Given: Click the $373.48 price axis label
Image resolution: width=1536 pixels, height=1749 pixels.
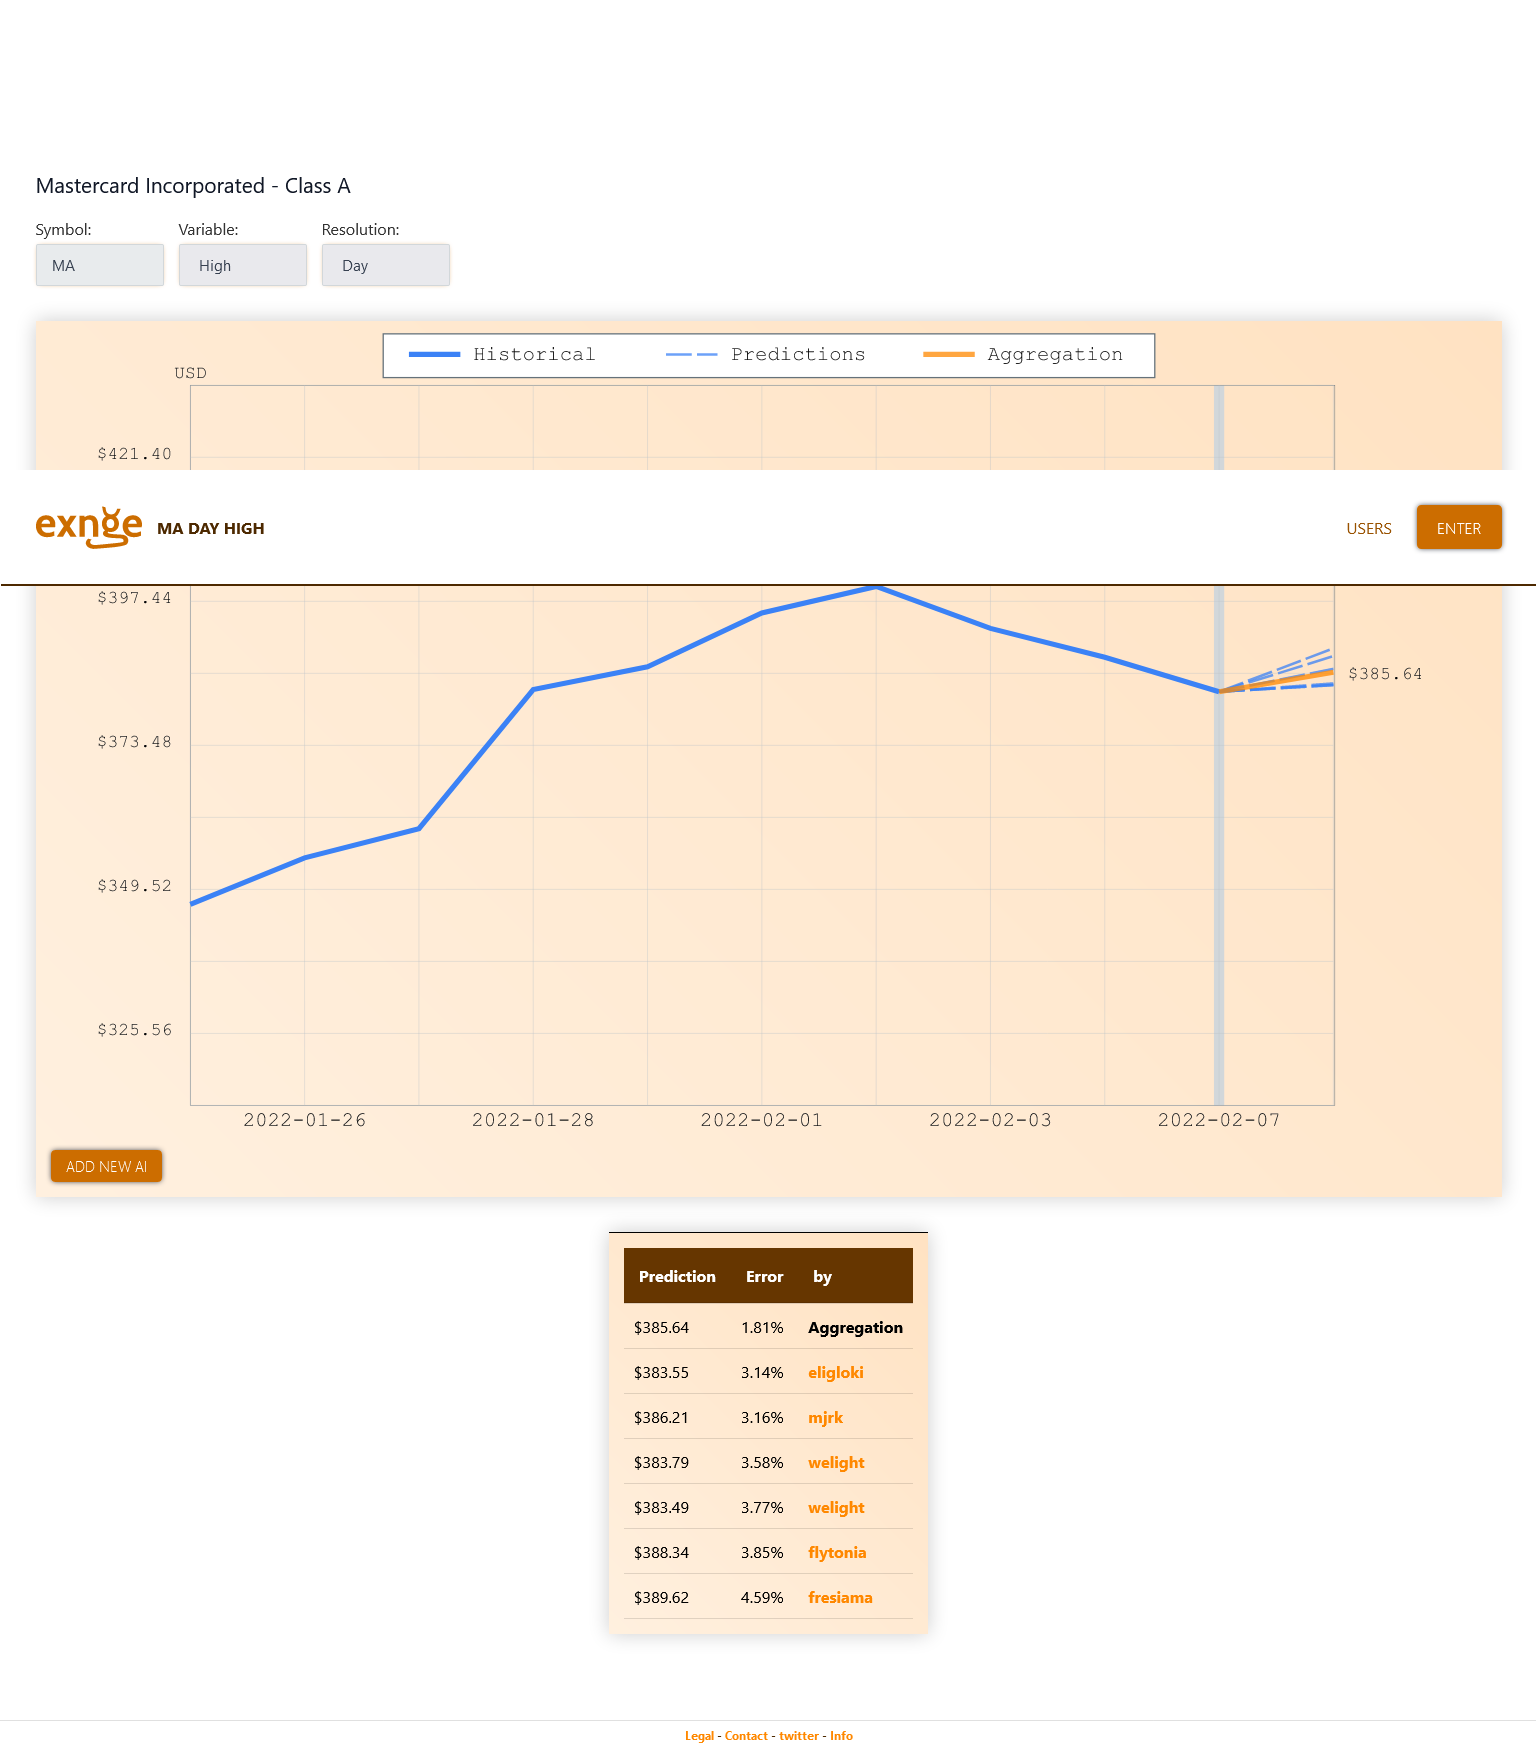Looking at the screenshot, I should tap(134, 742).
